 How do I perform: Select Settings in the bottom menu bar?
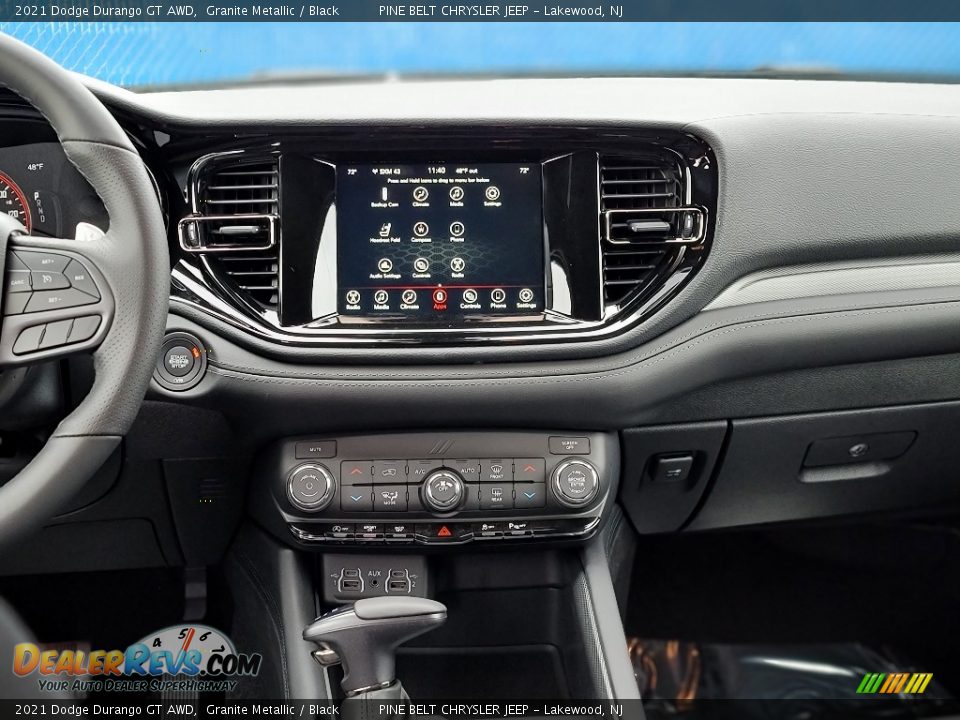[x=526, y=300]
